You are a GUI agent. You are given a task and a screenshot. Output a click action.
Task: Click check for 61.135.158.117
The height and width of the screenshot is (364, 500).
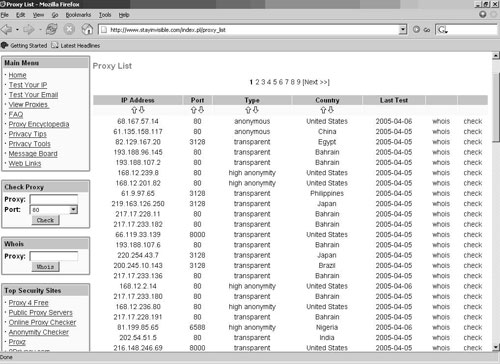[x=473, y=132]
